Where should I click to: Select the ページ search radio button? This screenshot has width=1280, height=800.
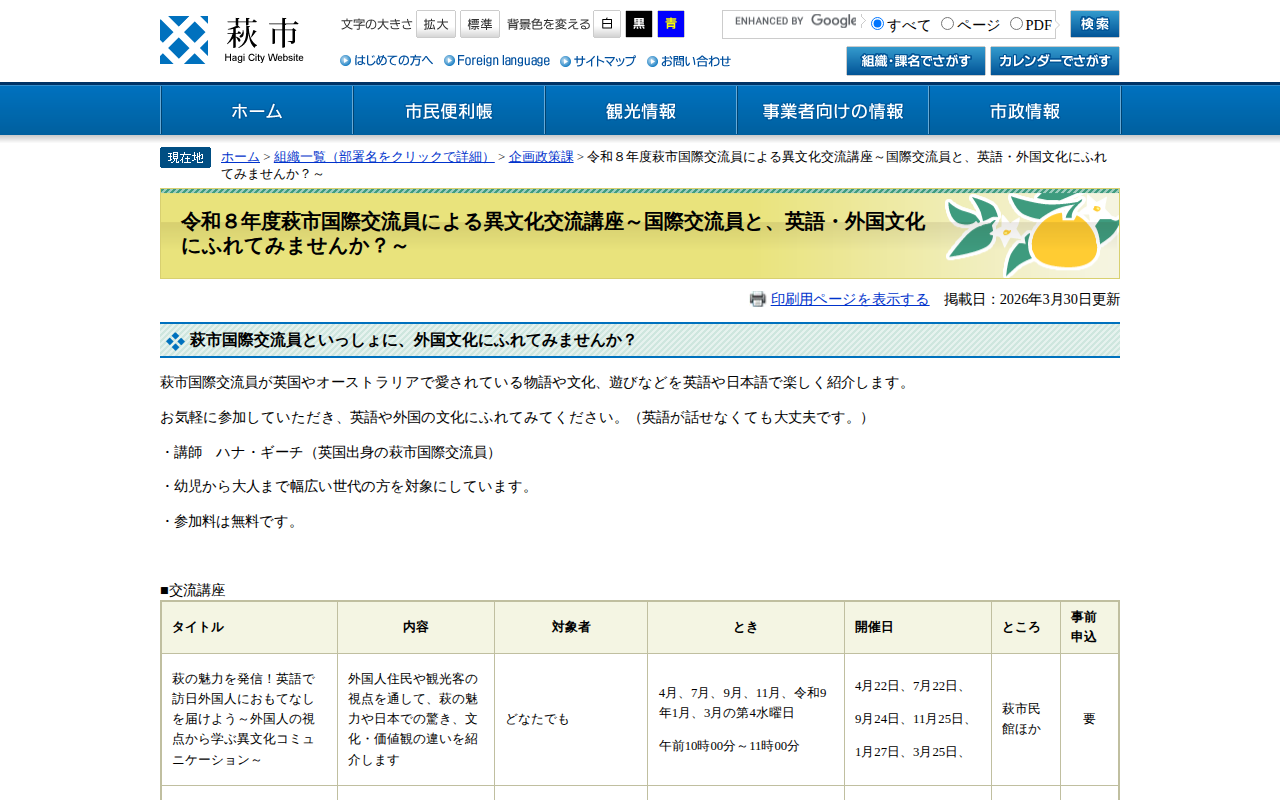coord(948,24)
